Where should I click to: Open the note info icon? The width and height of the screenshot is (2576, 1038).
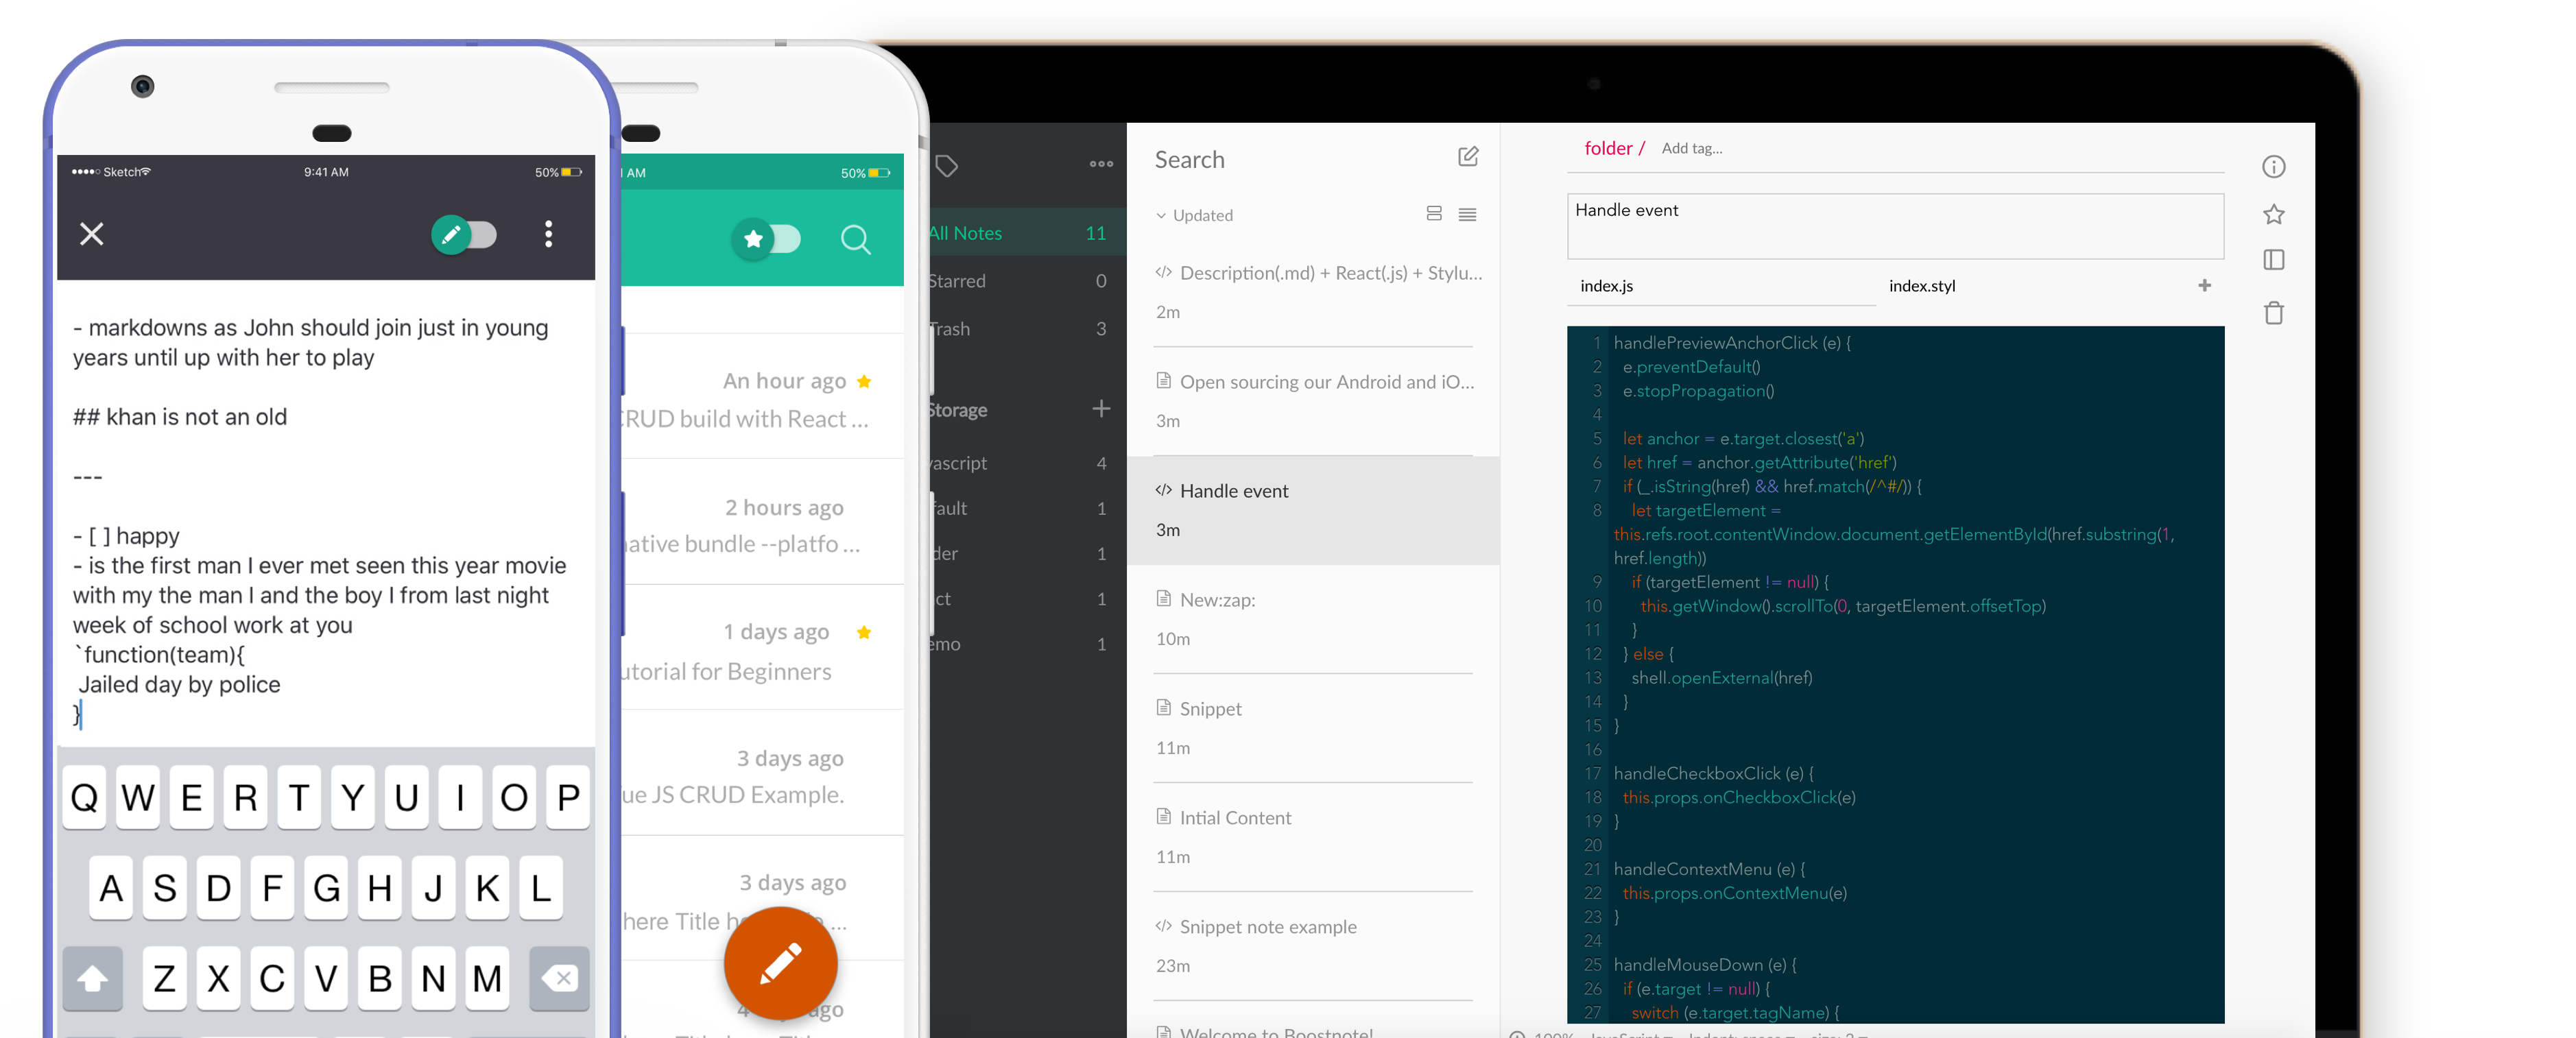coord(2273,167)
